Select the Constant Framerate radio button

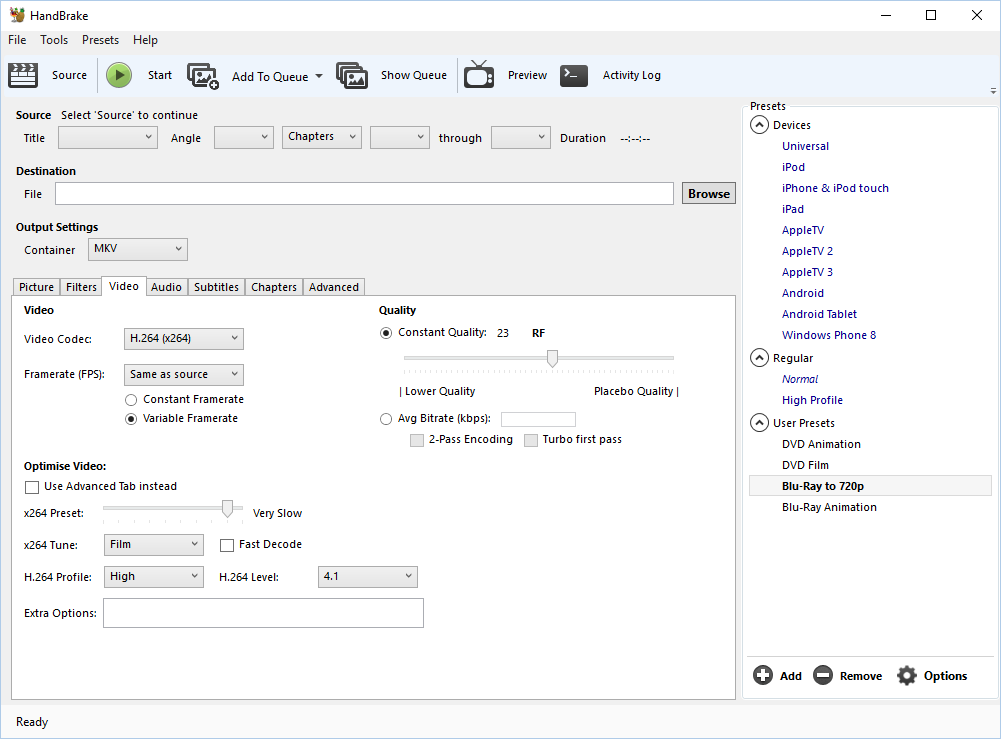131,399
